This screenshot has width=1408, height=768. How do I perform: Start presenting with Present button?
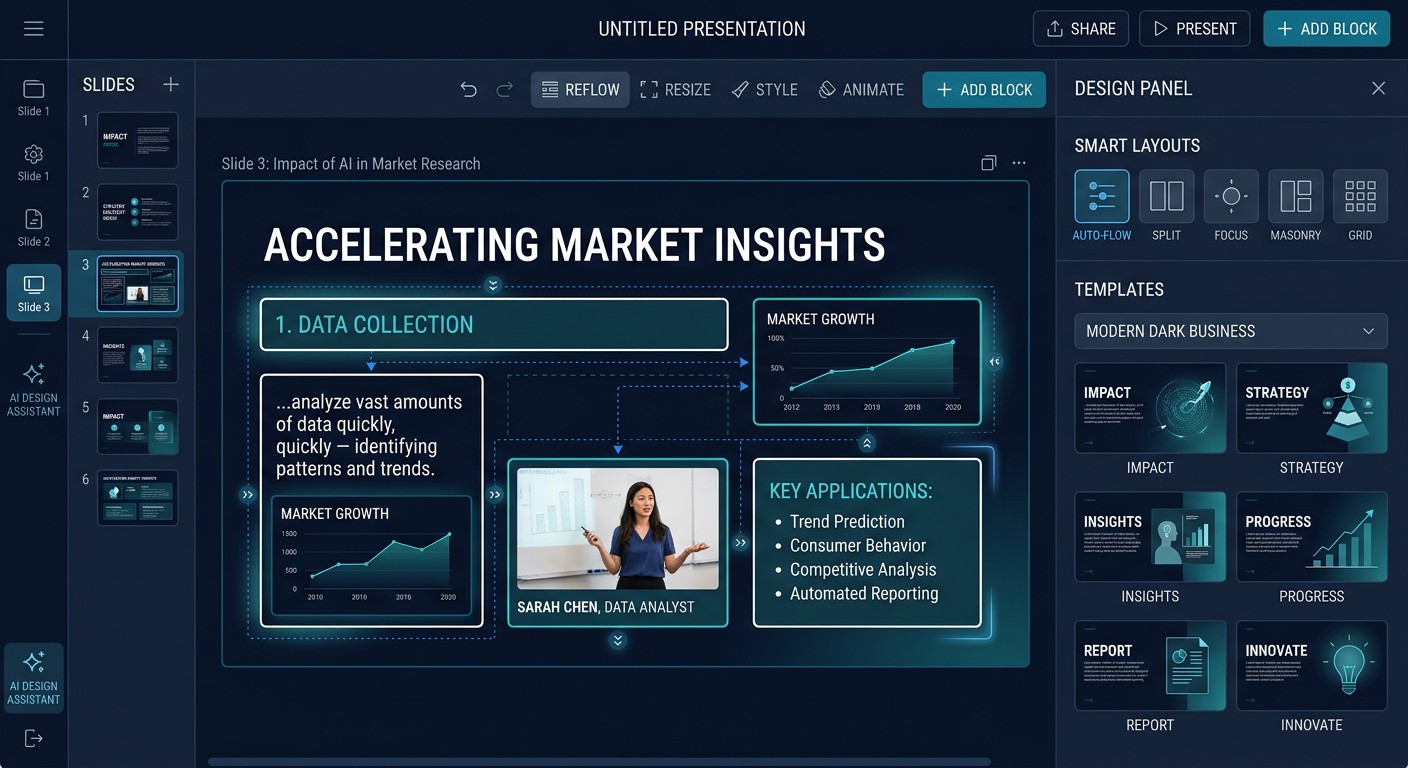coord(1194,29)
